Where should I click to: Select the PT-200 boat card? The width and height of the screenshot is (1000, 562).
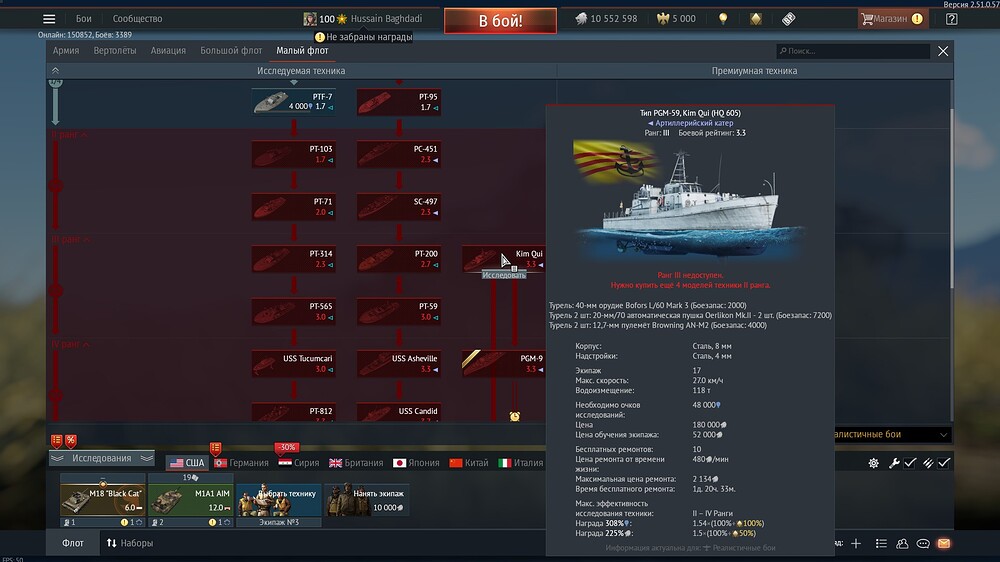coord(399,259)
